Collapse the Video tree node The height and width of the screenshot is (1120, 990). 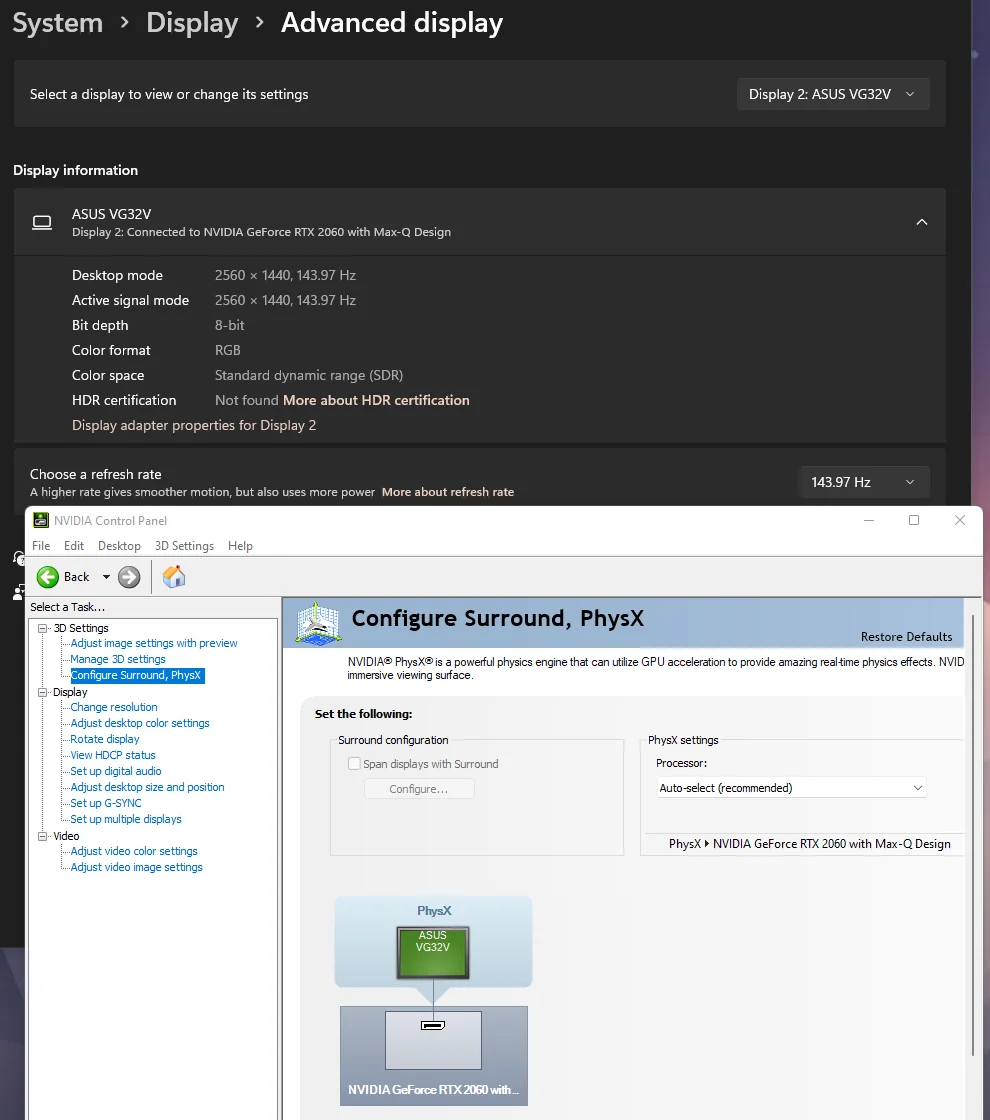[43, 836]
